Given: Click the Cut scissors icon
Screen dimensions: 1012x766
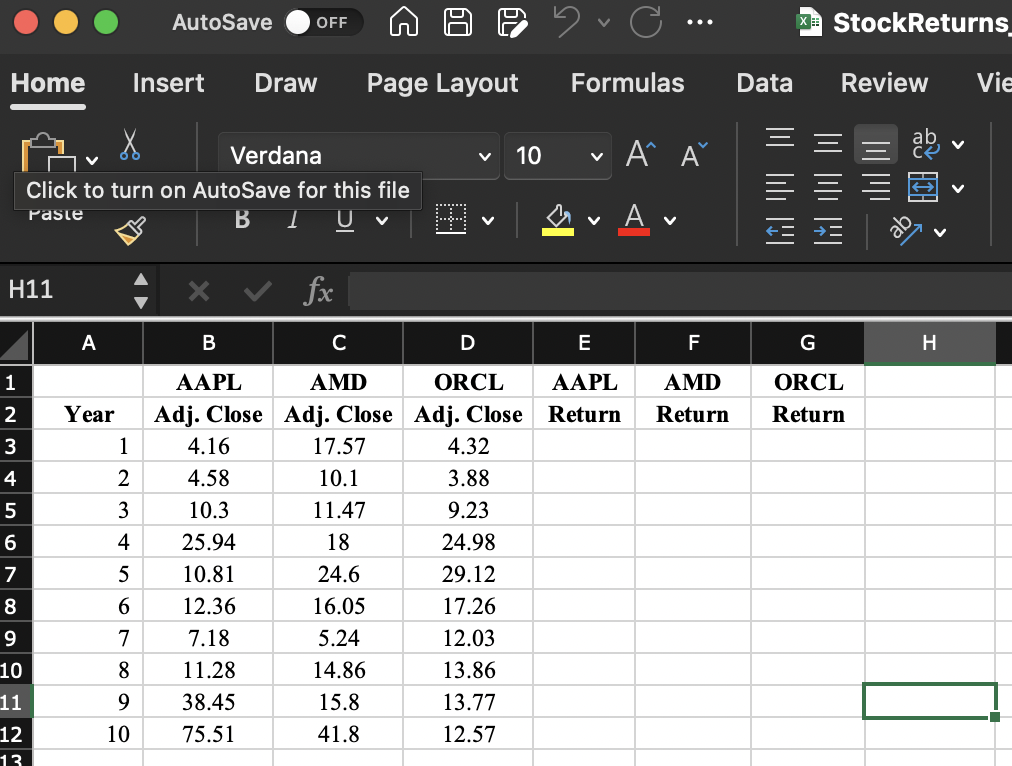Looking at the screenshot, I should pyautogui.click(x=130, y=145).
